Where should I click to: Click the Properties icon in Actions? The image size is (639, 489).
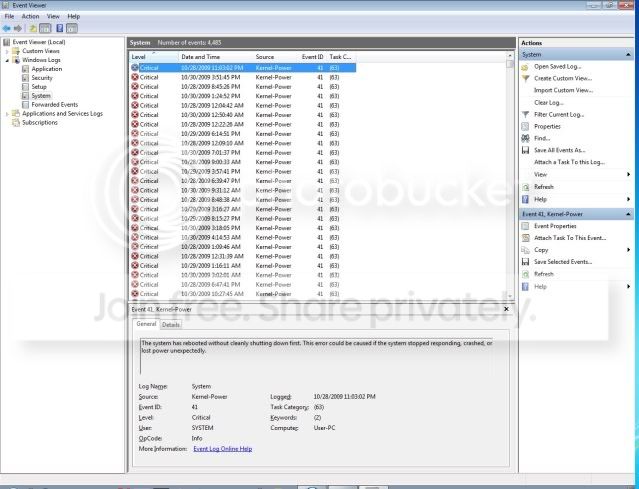(x=525, y=126)
